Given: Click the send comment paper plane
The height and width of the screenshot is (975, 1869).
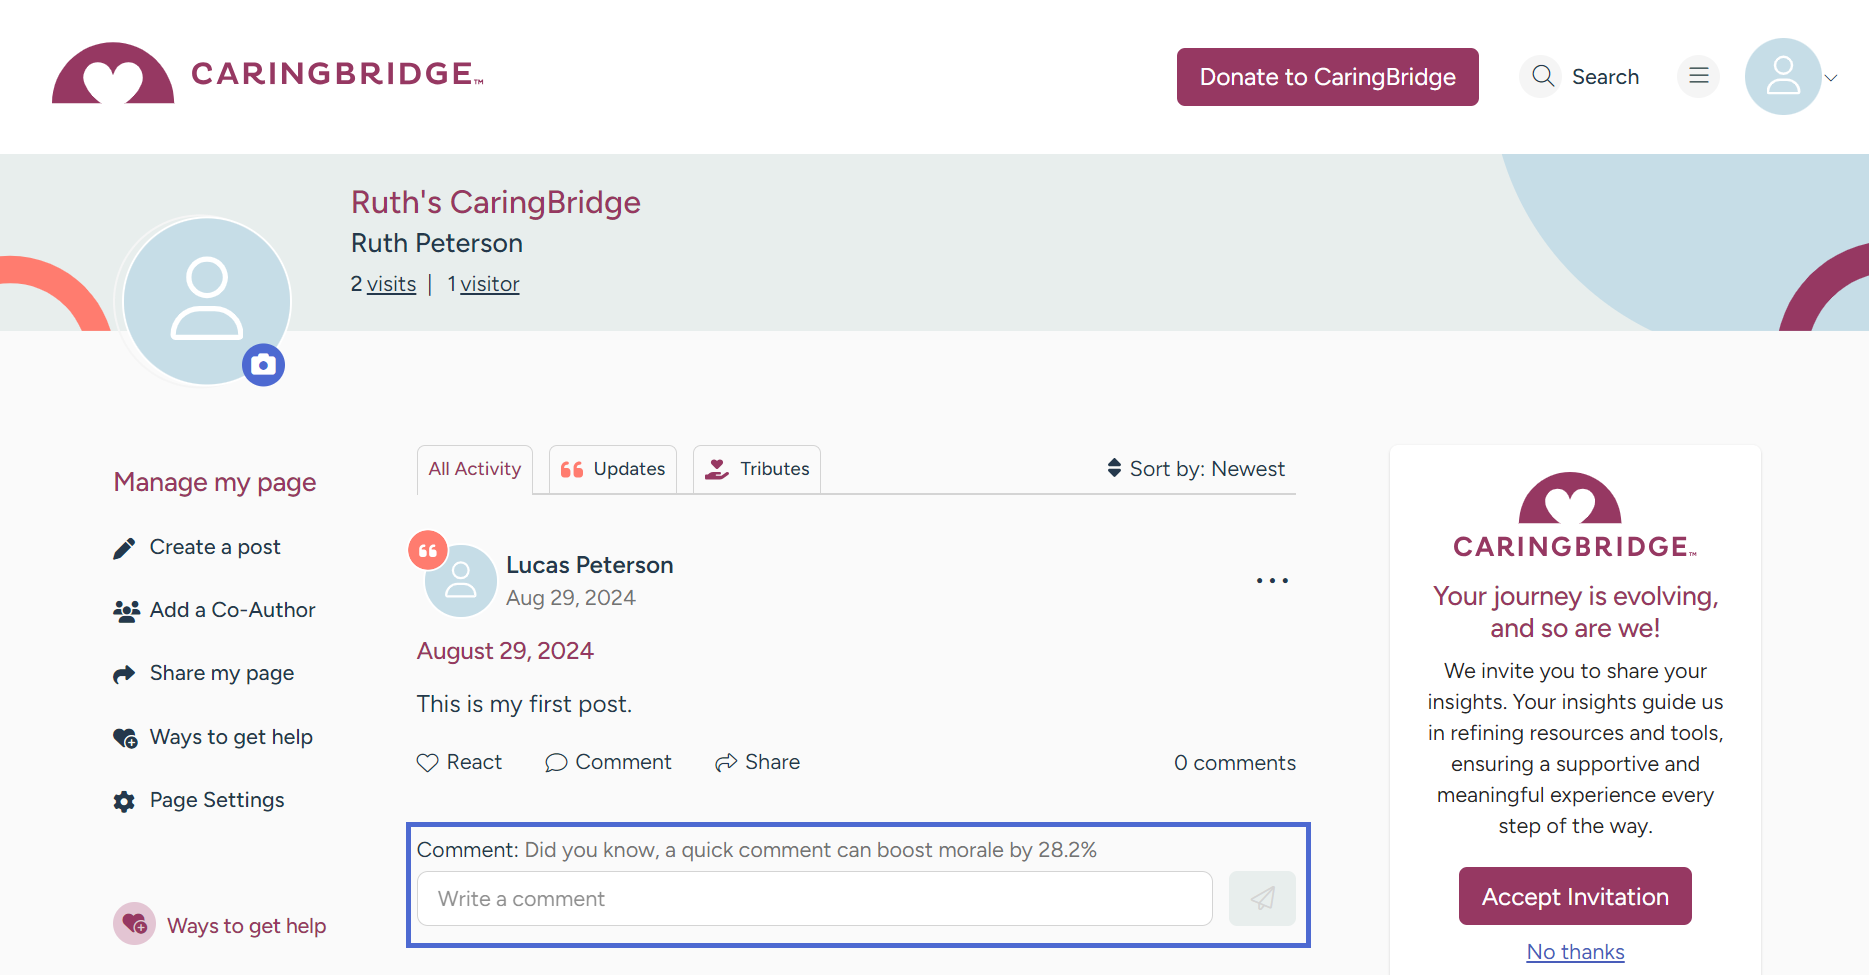Looking at the screenshot, I should point(1262,898).
